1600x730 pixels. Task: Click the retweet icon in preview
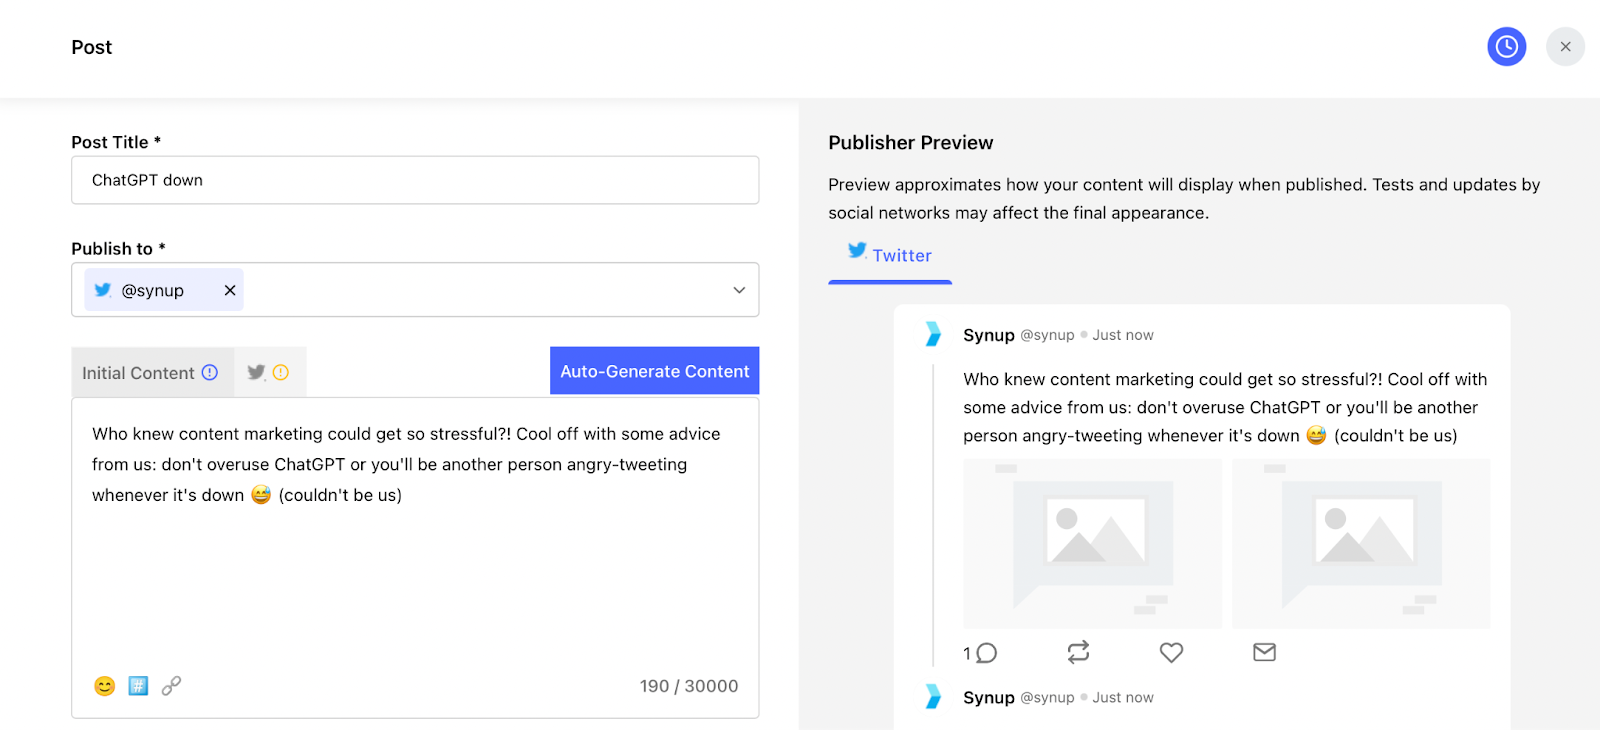coord(1078,652)
